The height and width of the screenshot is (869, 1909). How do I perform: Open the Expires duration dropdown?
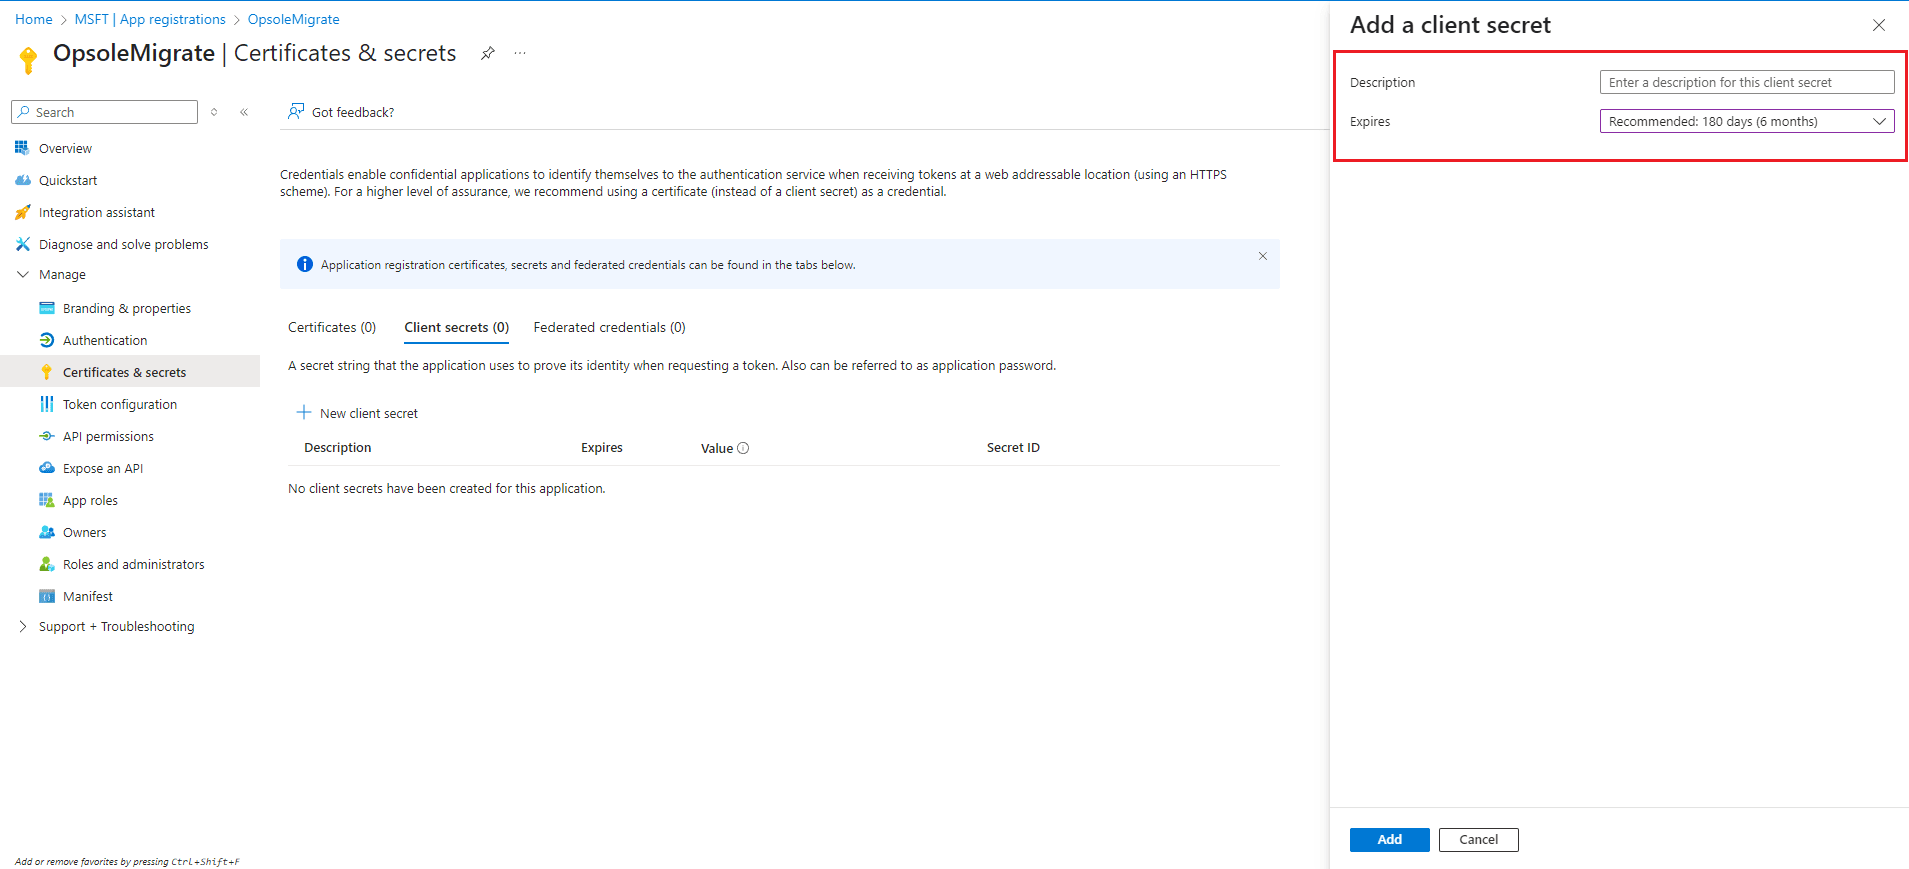[x=1746, y=121]
